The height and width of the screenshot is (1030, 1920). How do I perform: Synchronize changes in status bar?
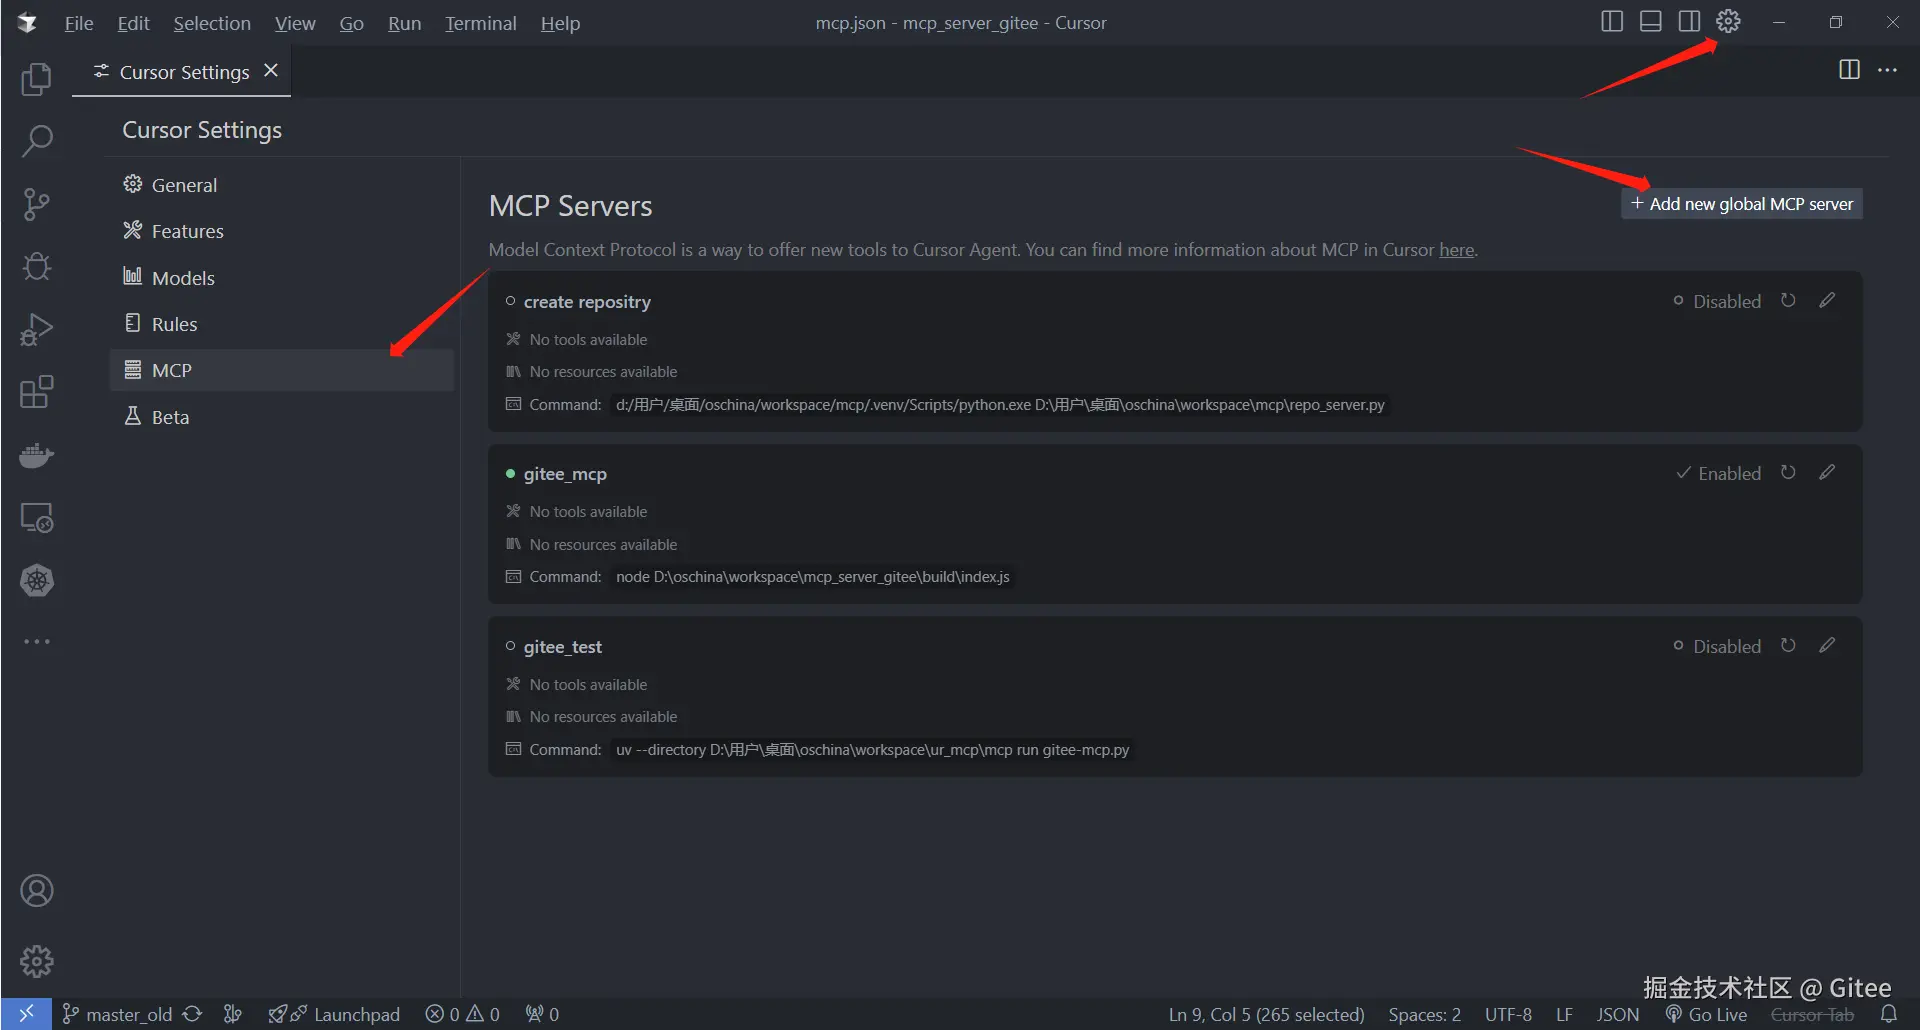tap(192, 1014)
